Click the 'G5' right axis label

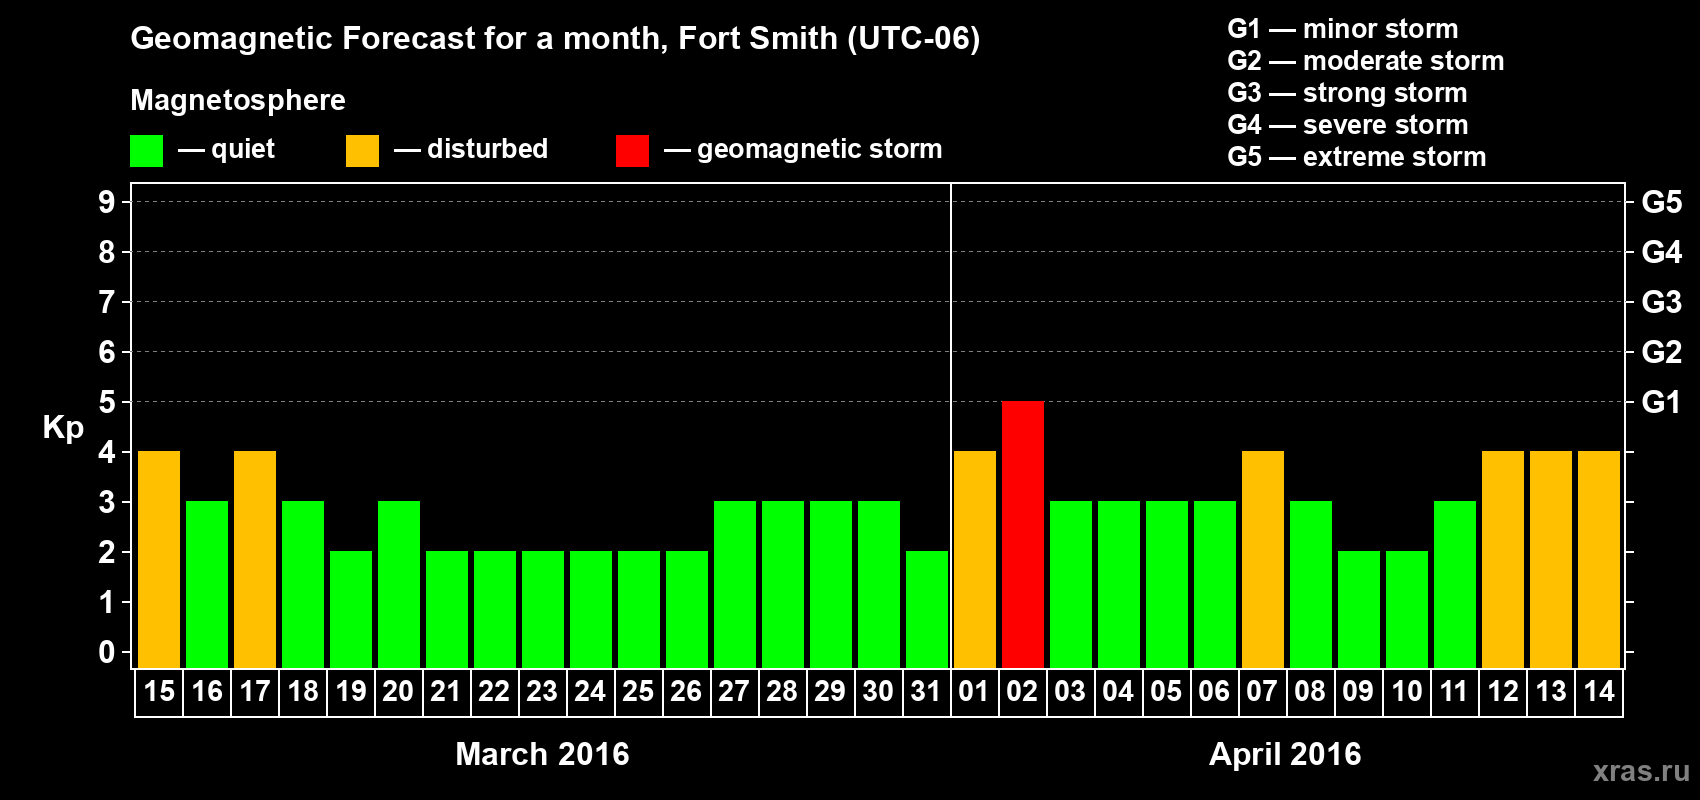1662,202
